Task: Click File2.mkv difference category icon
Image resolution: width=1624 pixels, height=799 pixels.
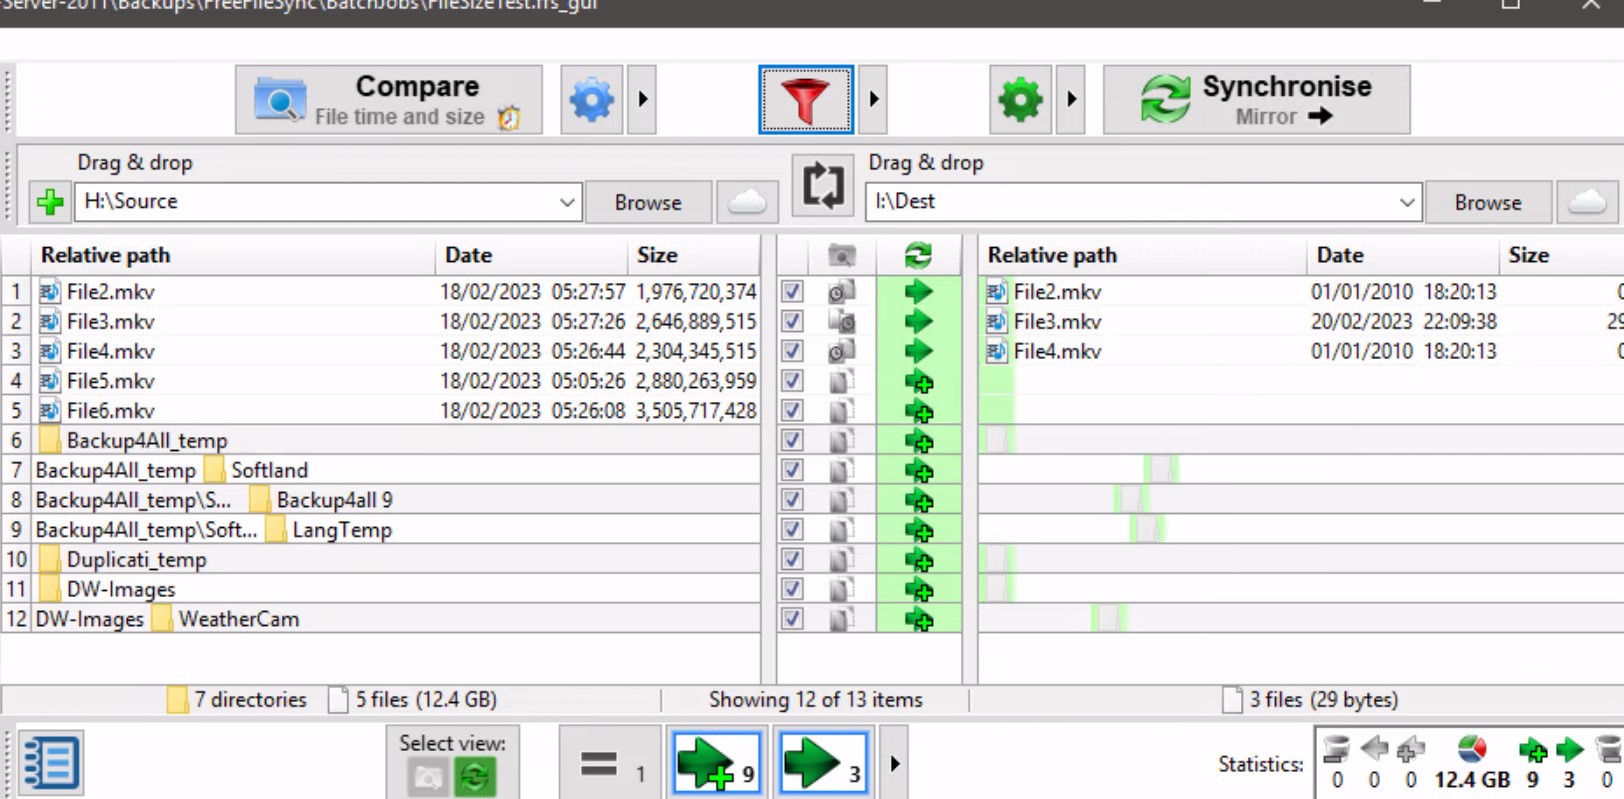Action: click(841, 292)
